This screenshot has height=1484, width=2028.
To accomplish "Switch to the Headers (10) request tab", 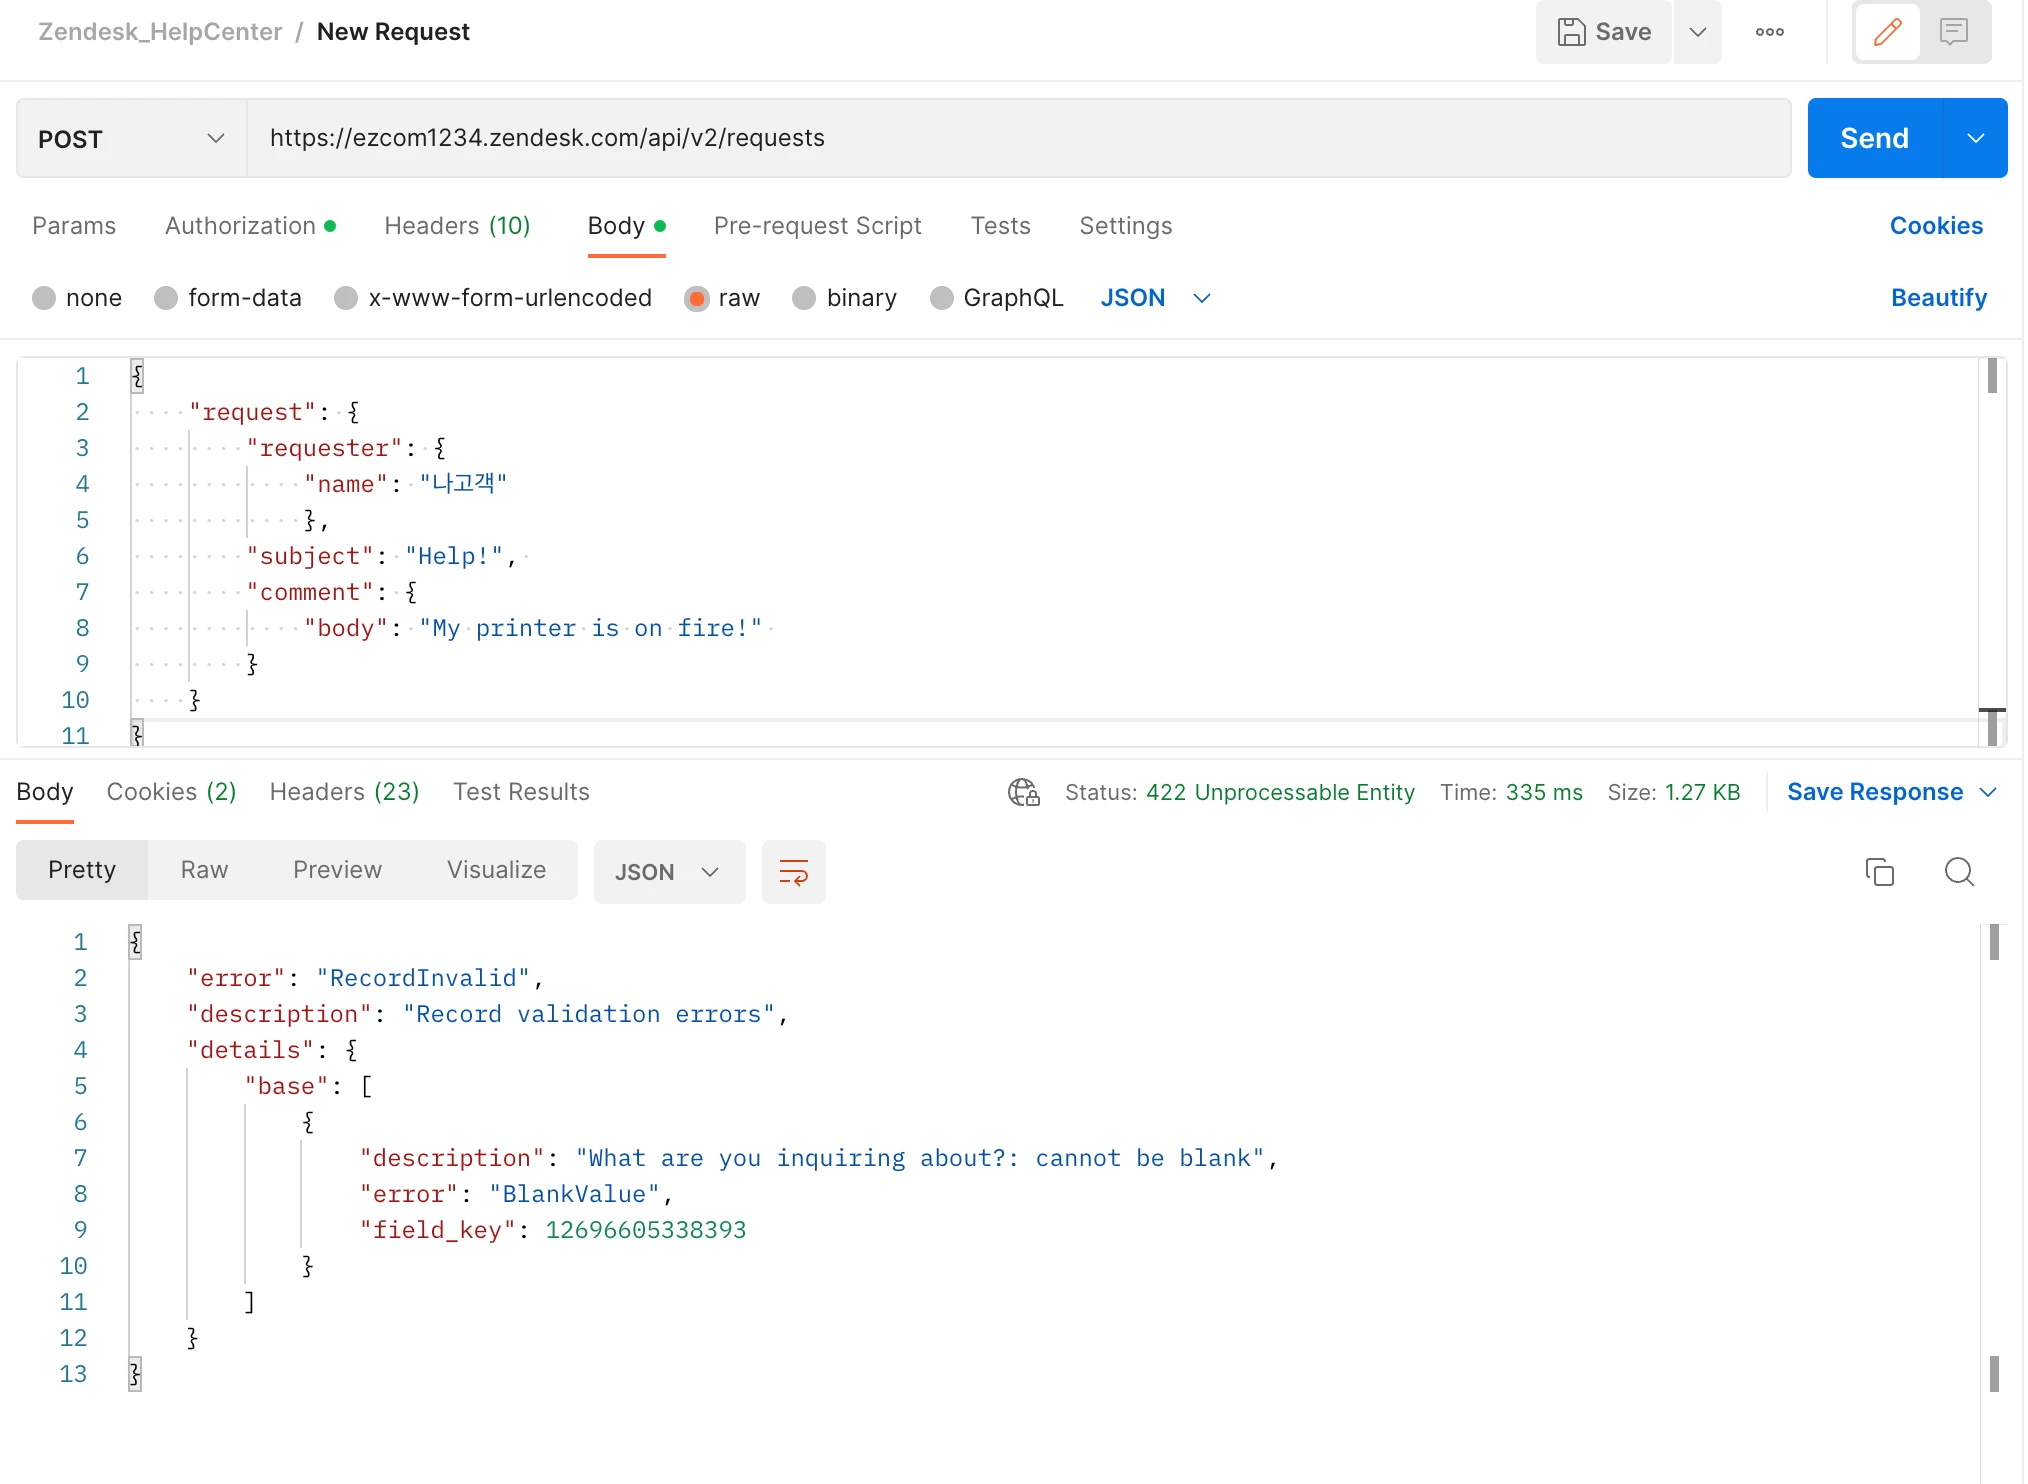I will 457,226.
